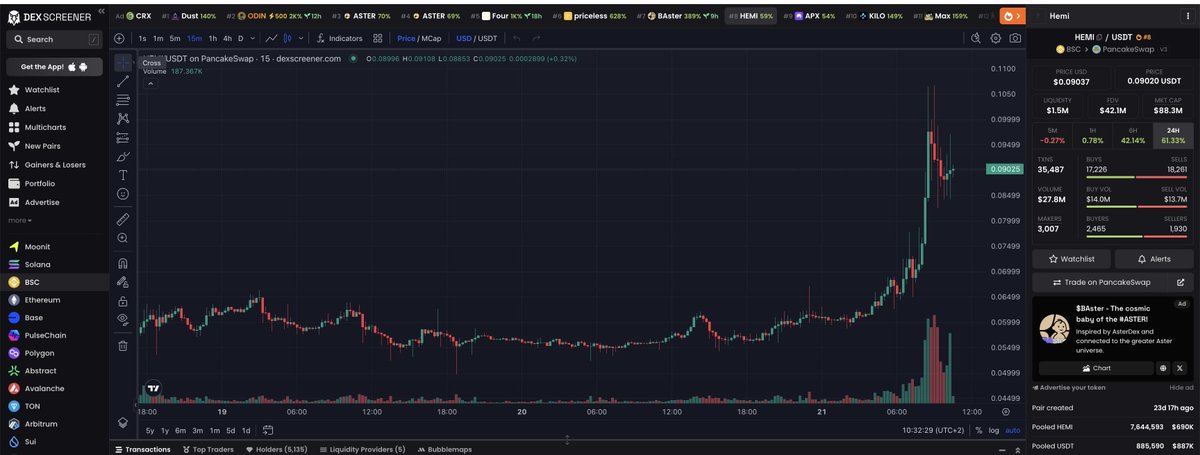
Task: Toggle the log scale option
Action: 993,430
